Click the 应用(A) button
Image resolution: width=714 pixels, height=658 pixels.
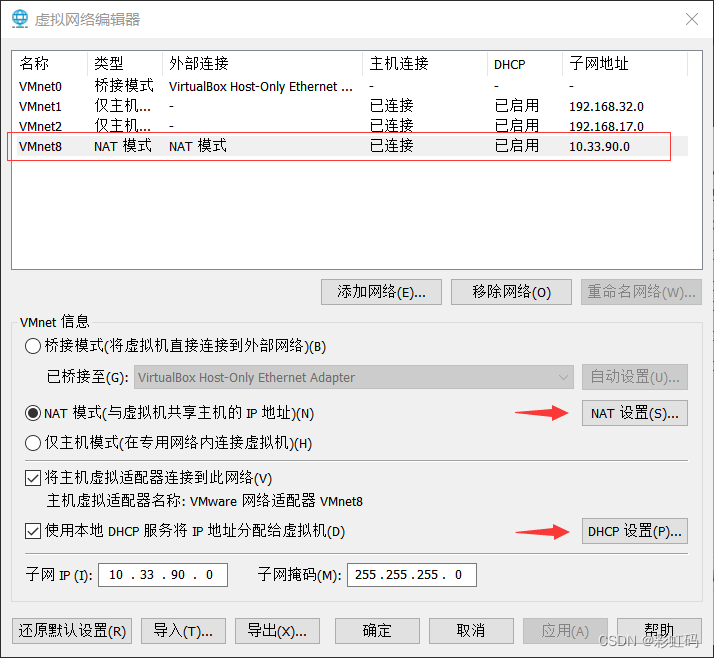point(565,631)
